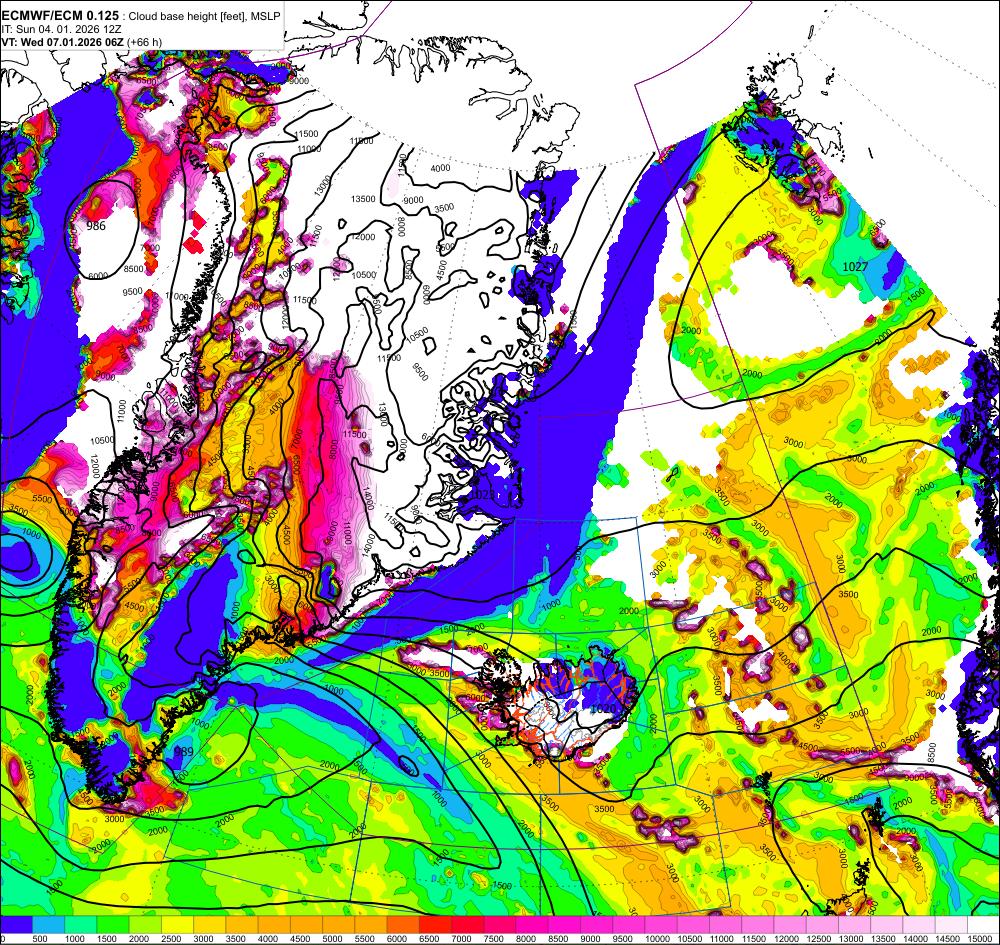The width and height of the screenshot is (1000, 945).
Task: Click the 'VT: Wed 07.01.2026 06Z' line
Action: click(63, 42)
